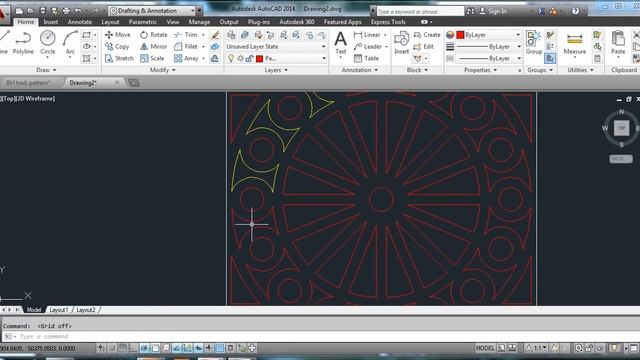The width and height of the screenshot is (640, 360).
Task: Click the ViewCube TOP face
Action: click(621, 128)
